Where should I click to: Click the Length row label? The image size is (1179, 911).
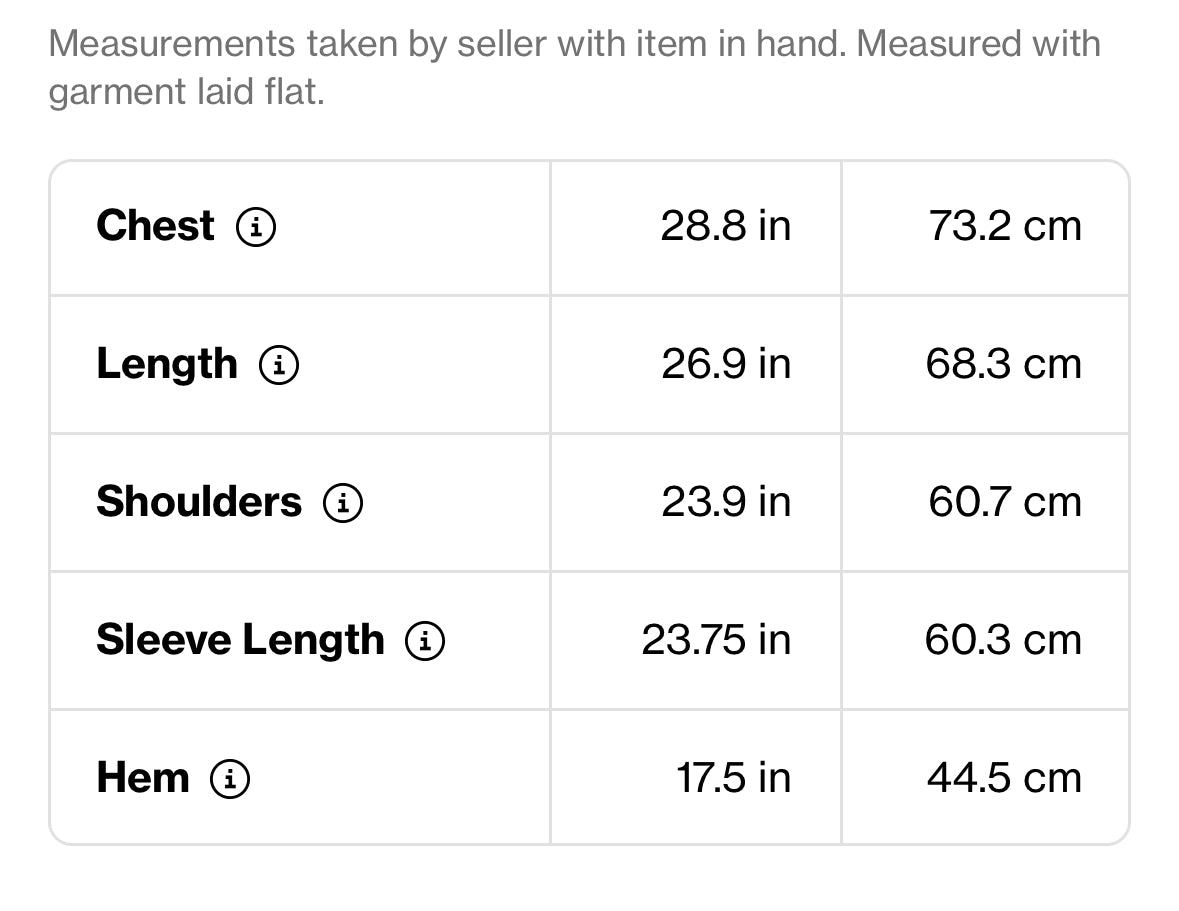(167, 365)
